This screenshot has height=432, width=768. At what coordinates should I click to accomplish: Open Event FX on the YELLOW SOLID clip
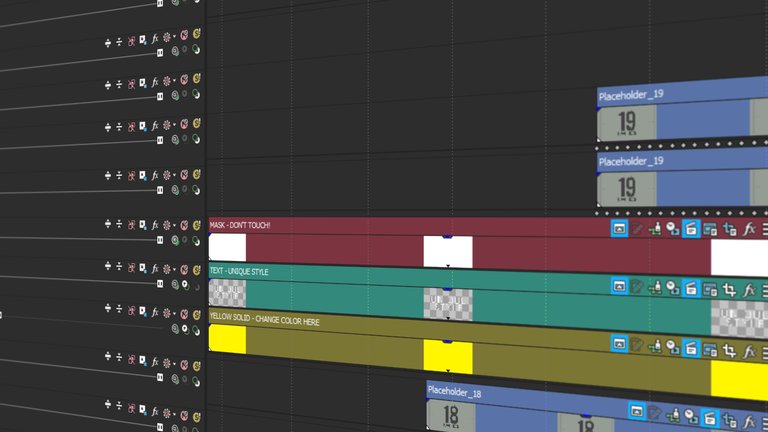pyautogui.click(x=748, y=352)
